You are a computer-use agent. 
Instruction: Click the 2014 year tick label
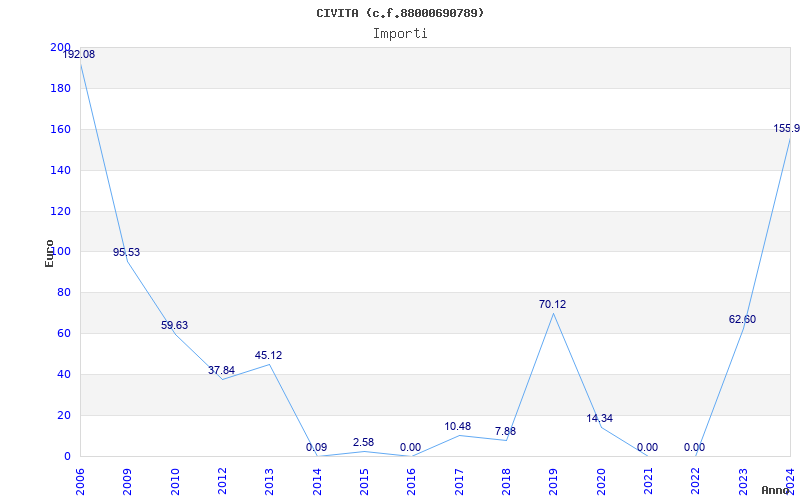[x=317, y=482]
